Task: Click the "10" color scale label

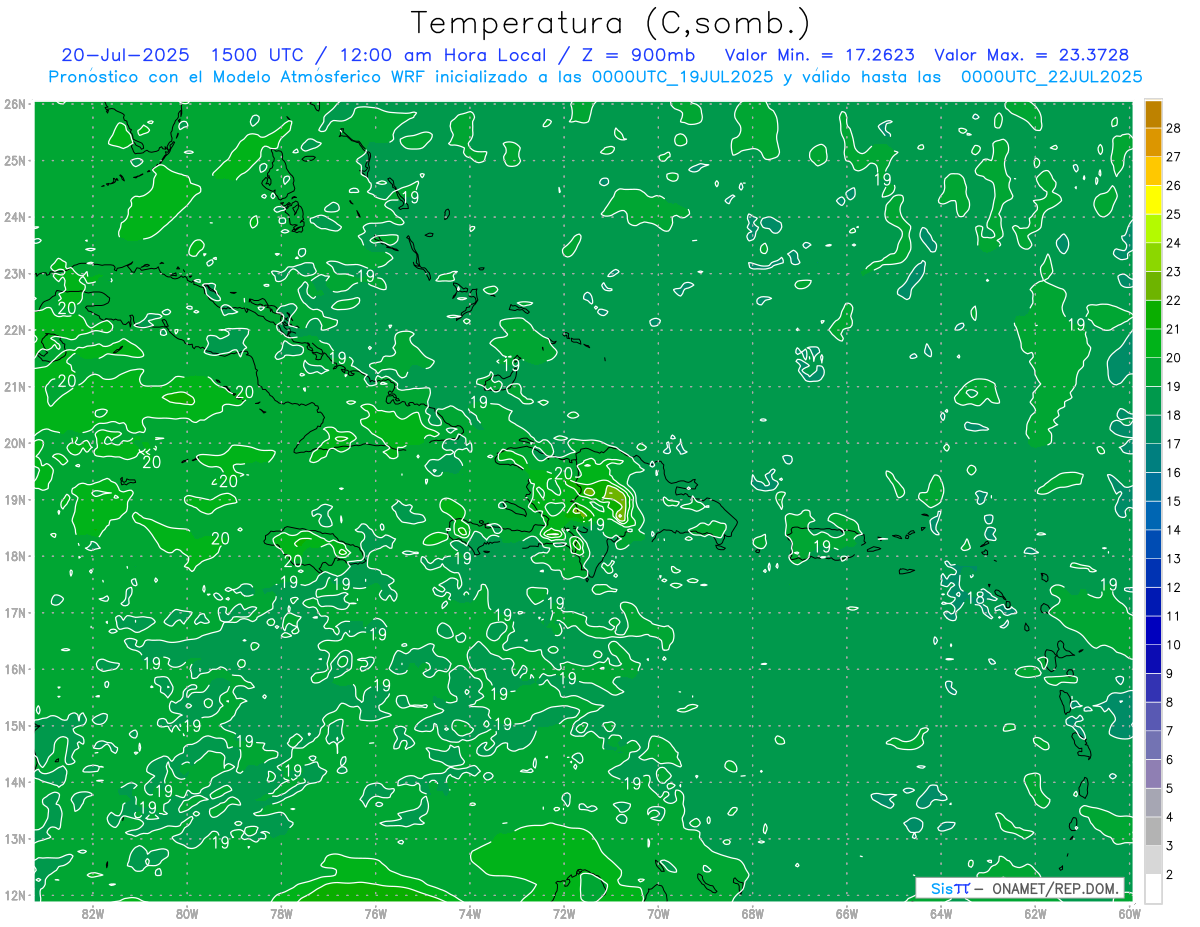Action: 1174,645
